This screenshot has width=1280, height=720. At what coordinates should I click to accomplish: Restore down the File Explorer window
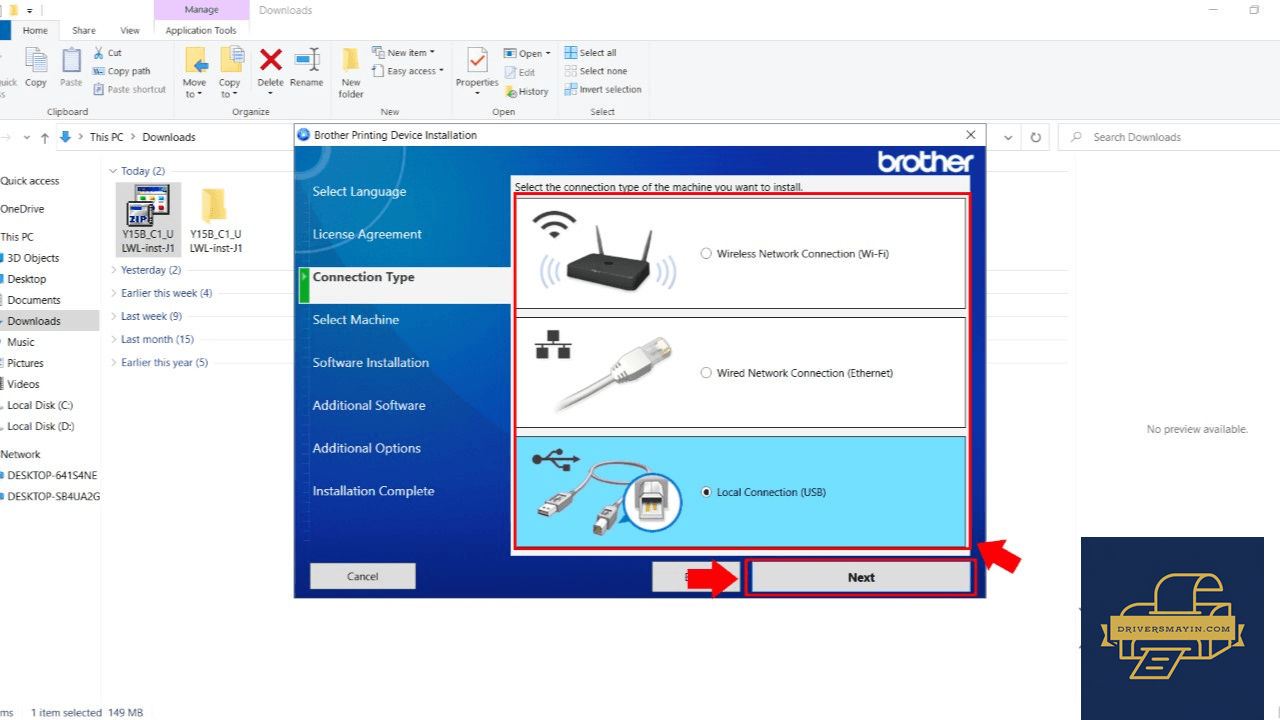1254,10
